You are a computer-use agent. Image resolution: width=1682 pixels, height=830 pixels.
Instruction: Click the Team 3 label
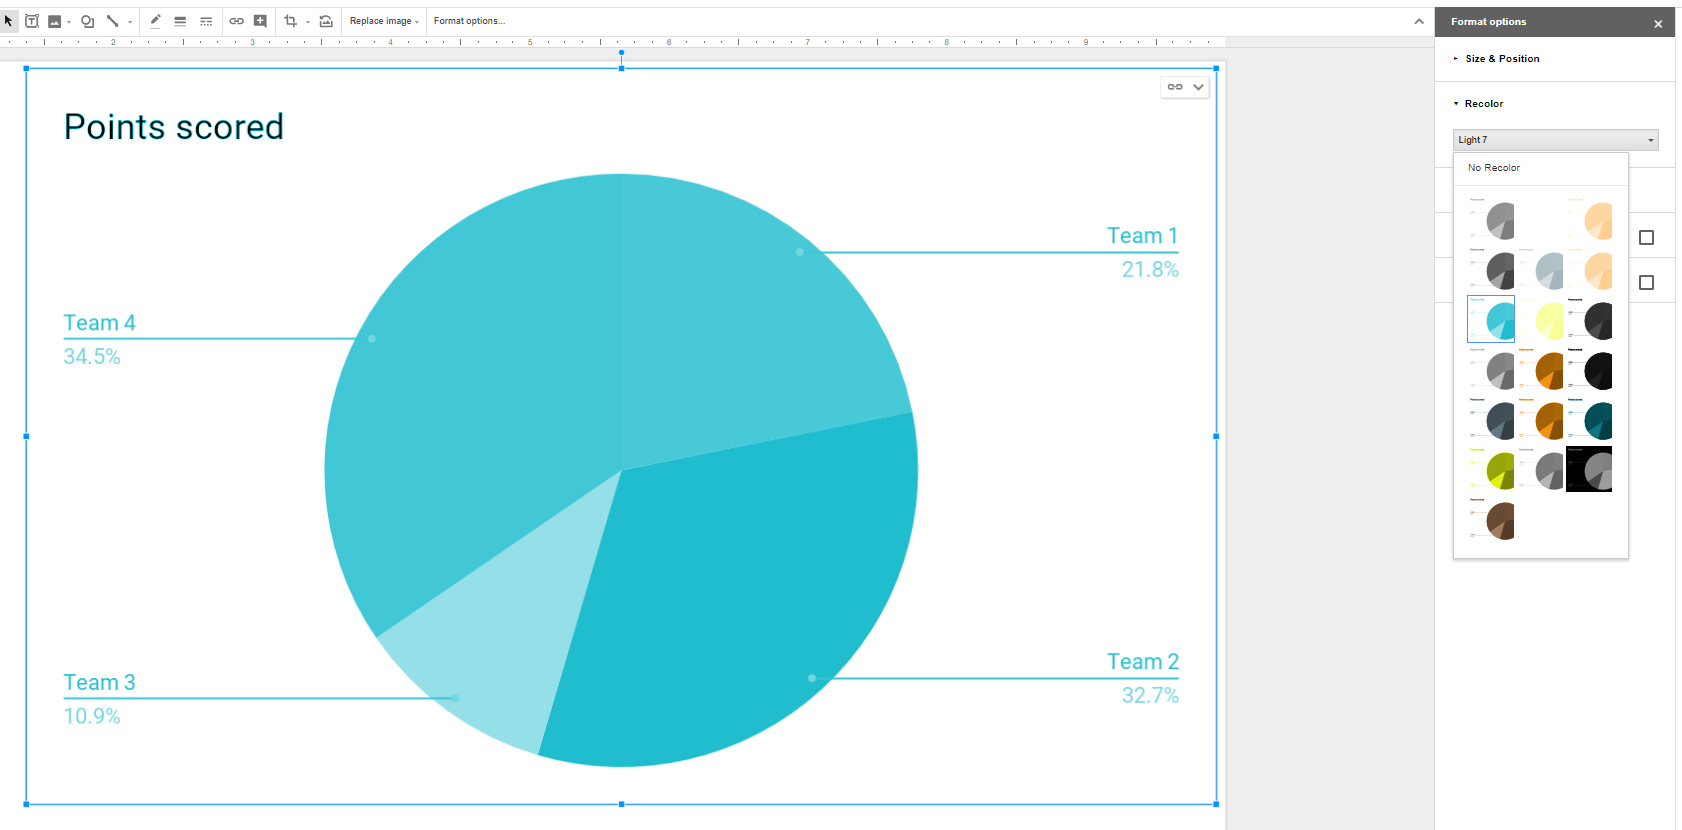point(99,683)
